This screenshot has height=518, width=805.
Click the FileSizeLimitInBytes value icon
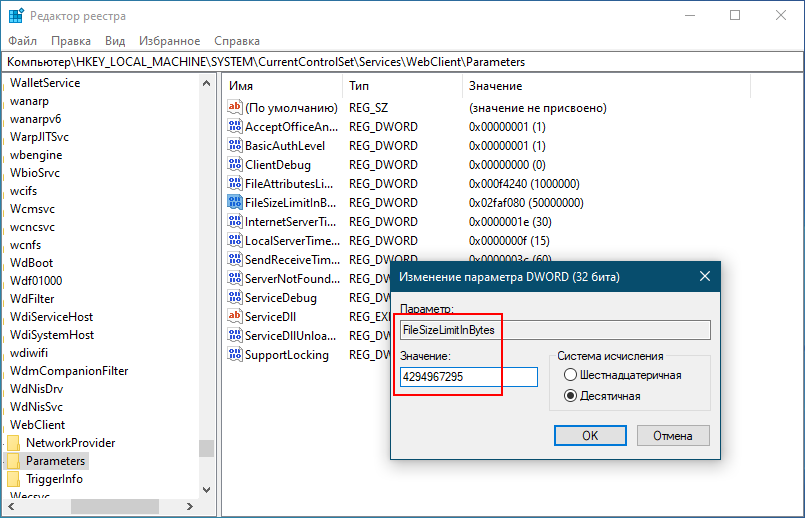235,202
